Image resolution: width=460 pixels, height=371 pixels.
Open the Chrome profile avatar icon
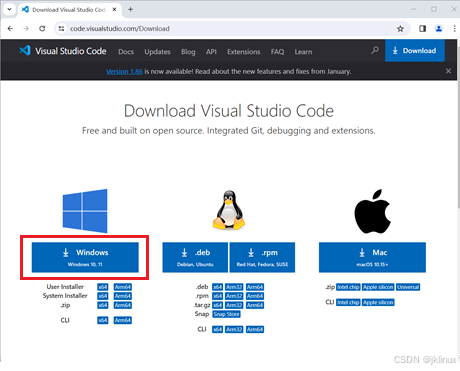[439, 29]
